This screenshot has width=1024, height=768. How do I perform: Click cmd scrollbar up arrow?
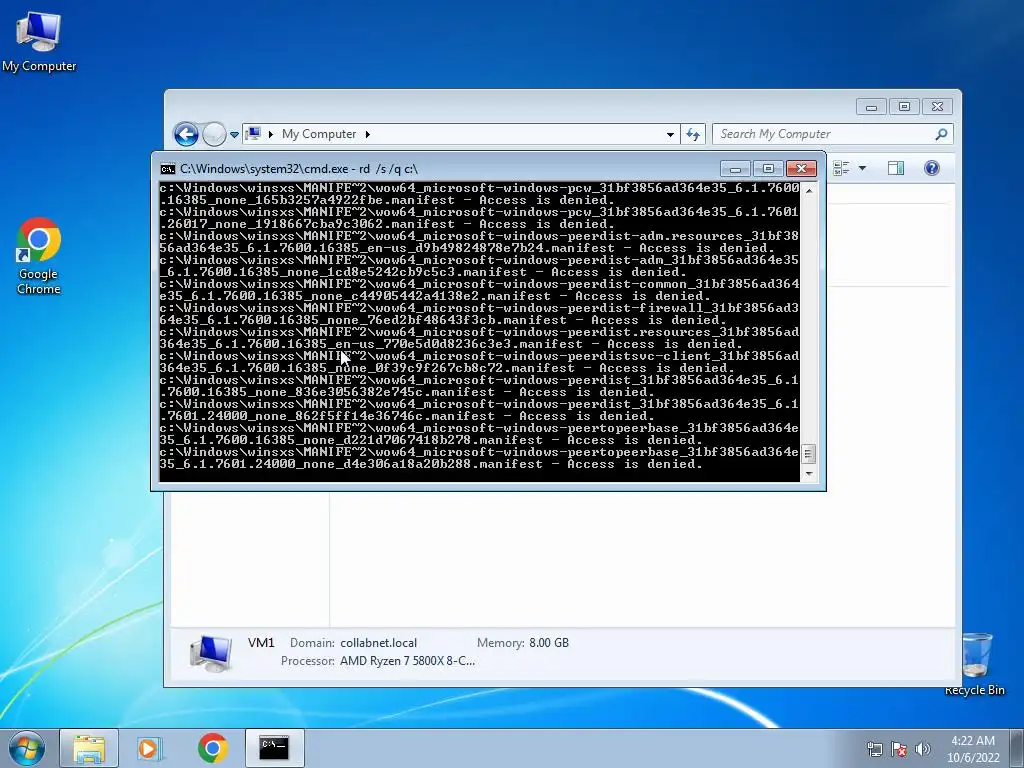click(809, 191)
